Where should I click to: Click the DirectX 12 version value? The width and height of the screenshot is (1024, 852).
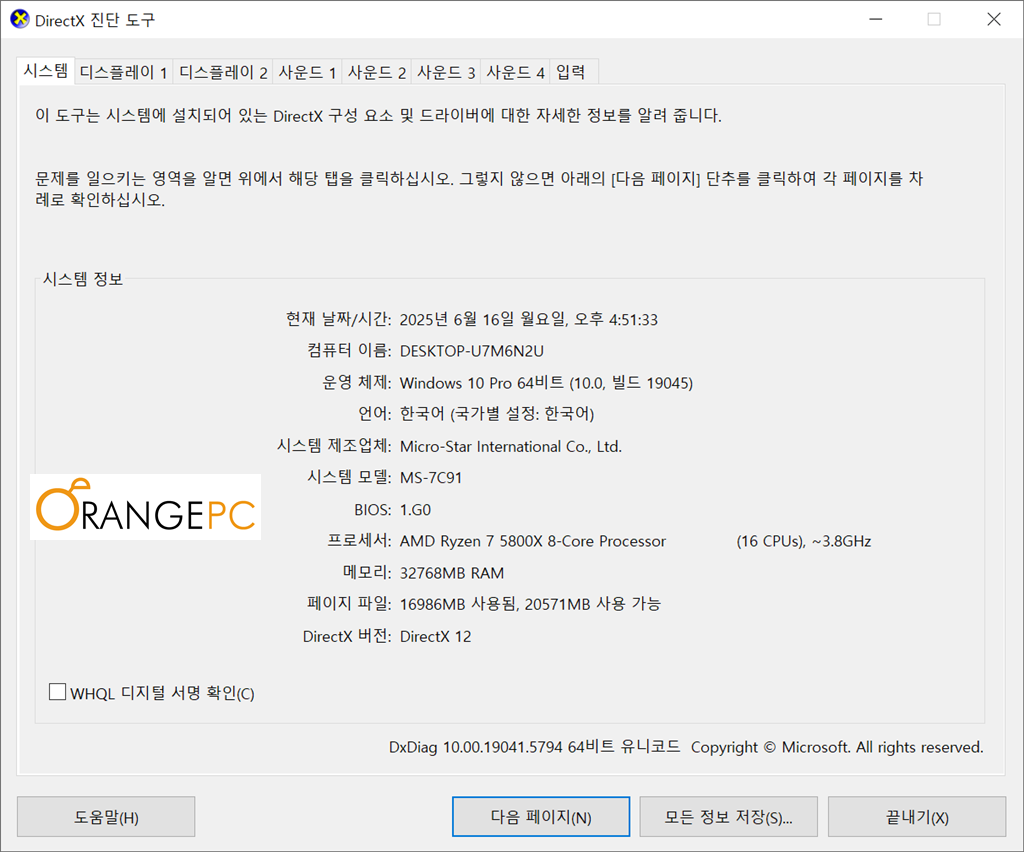coord(436,637)
